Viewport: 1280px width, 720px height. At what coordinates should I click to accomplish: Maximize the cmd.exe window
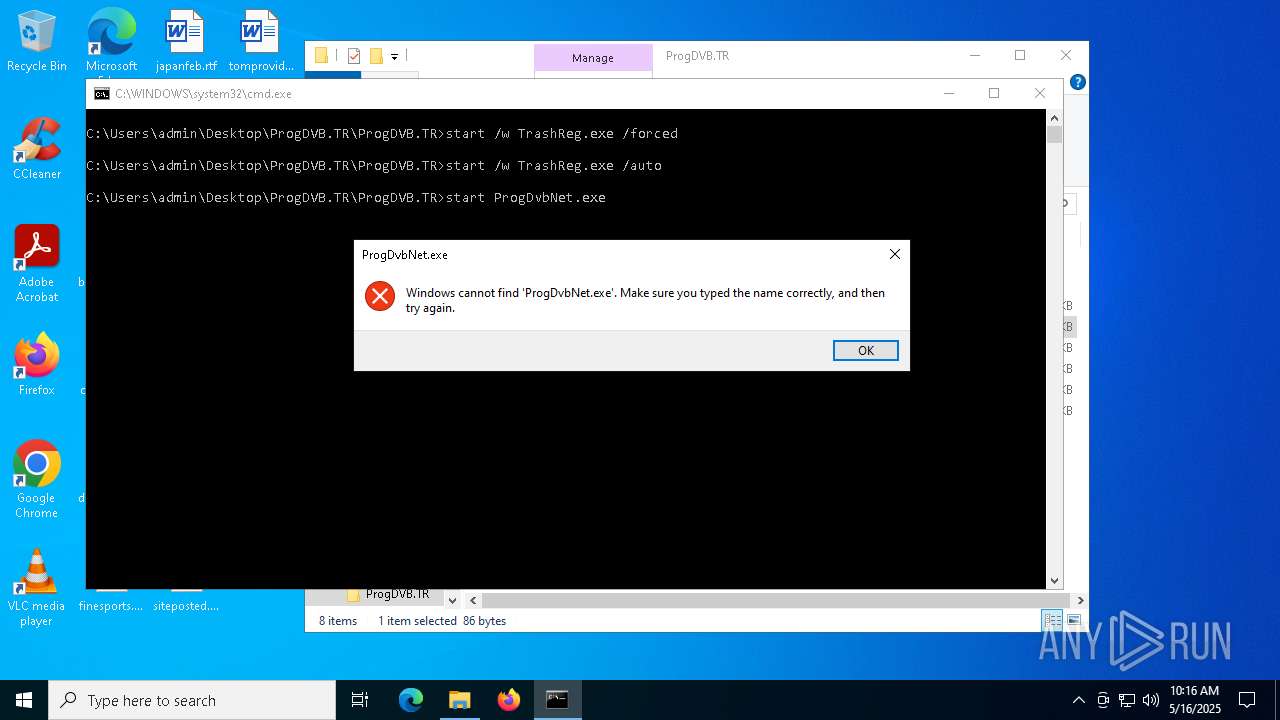pos(994,93)
